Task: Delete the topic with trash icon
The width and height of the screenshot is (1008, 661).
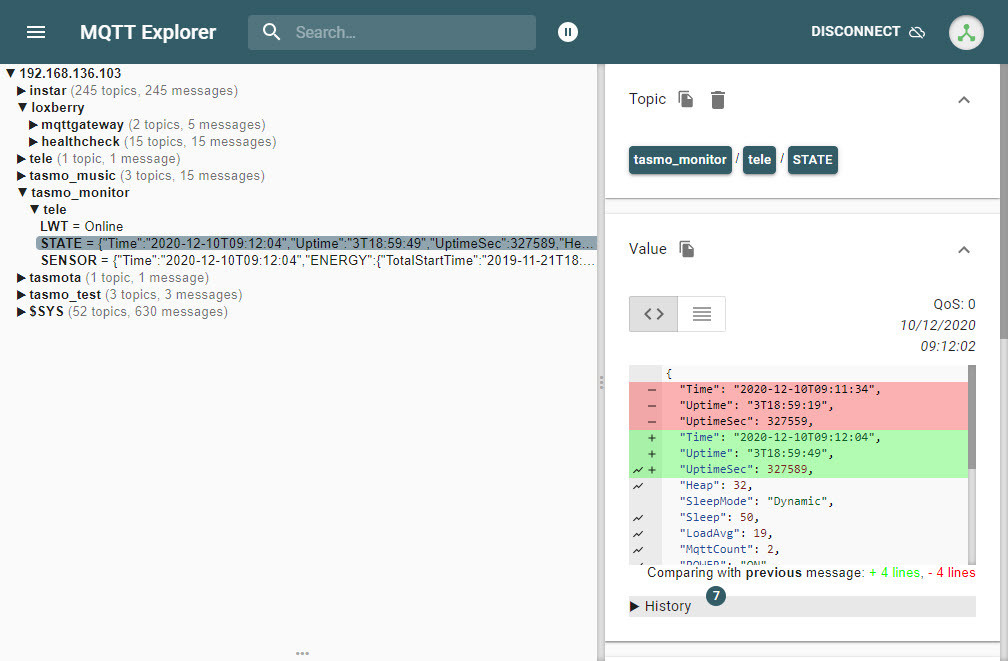Action: click(x=717, y=100)
